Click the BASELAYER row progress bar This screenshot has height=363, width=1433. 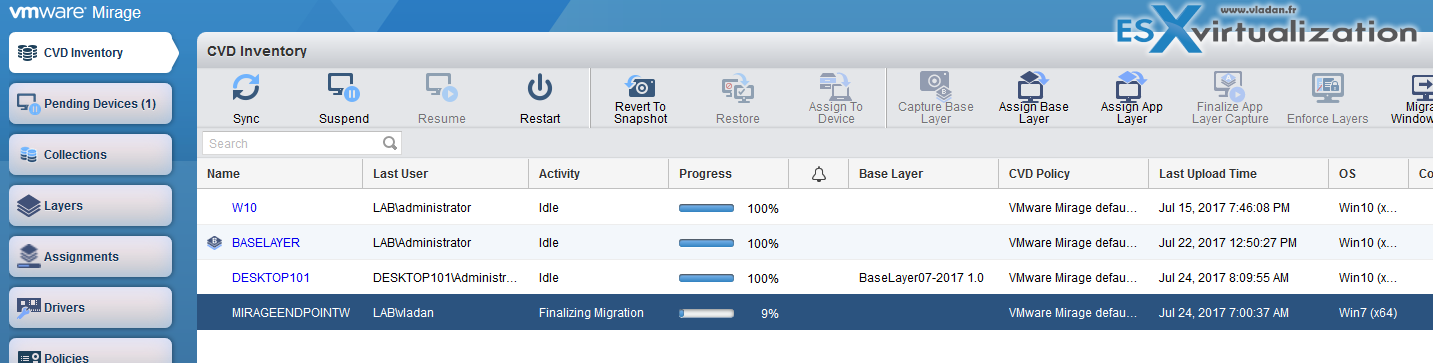tap(707, 243)
